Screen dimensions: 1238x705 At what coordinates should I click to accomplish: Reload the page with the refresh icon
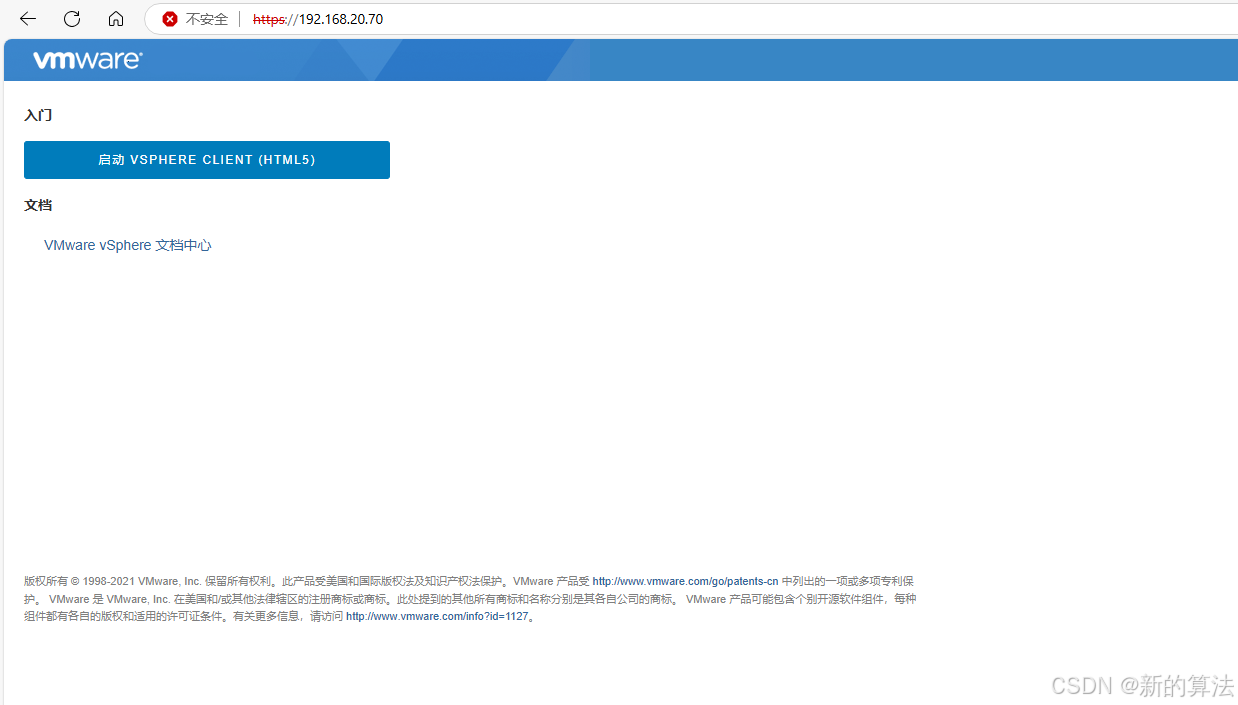pyautogui.click(x=72, y=19)
